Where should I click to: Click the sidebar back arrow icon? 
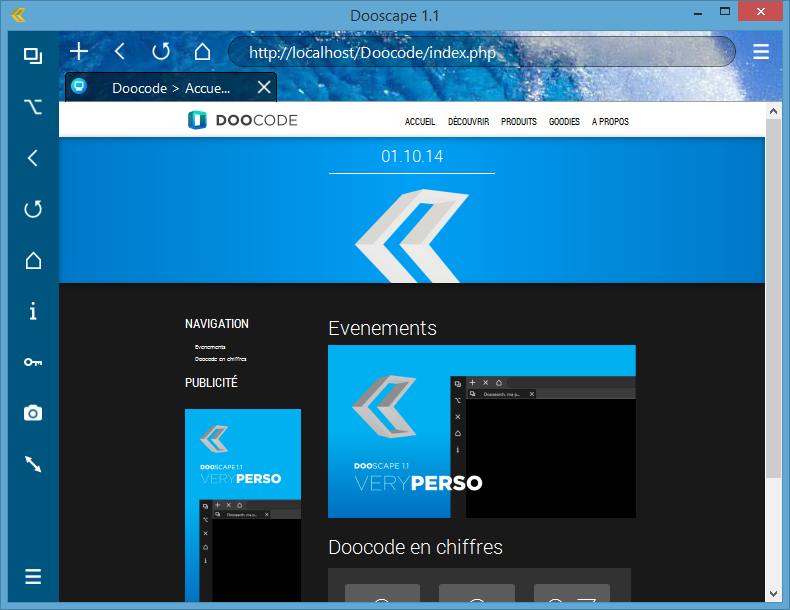tap(33, 158)
